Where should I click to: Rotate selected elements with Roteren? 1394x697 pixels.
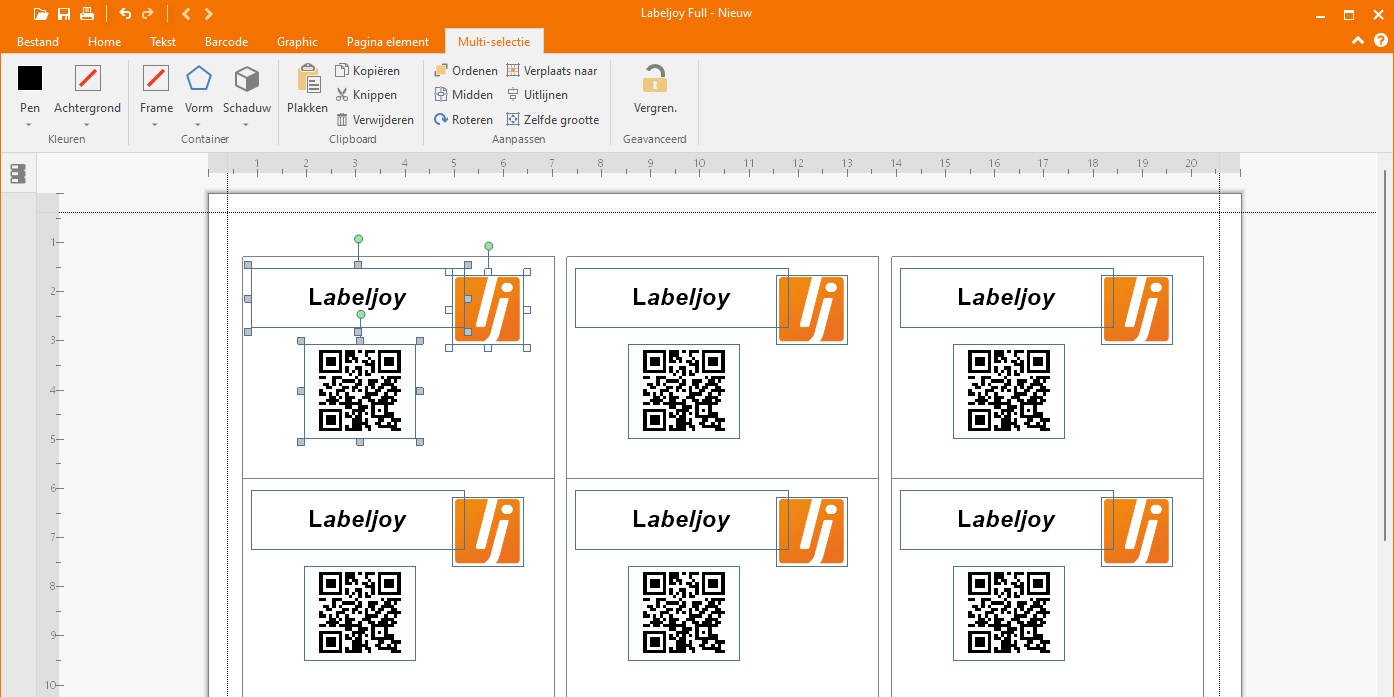click(464, 120)
